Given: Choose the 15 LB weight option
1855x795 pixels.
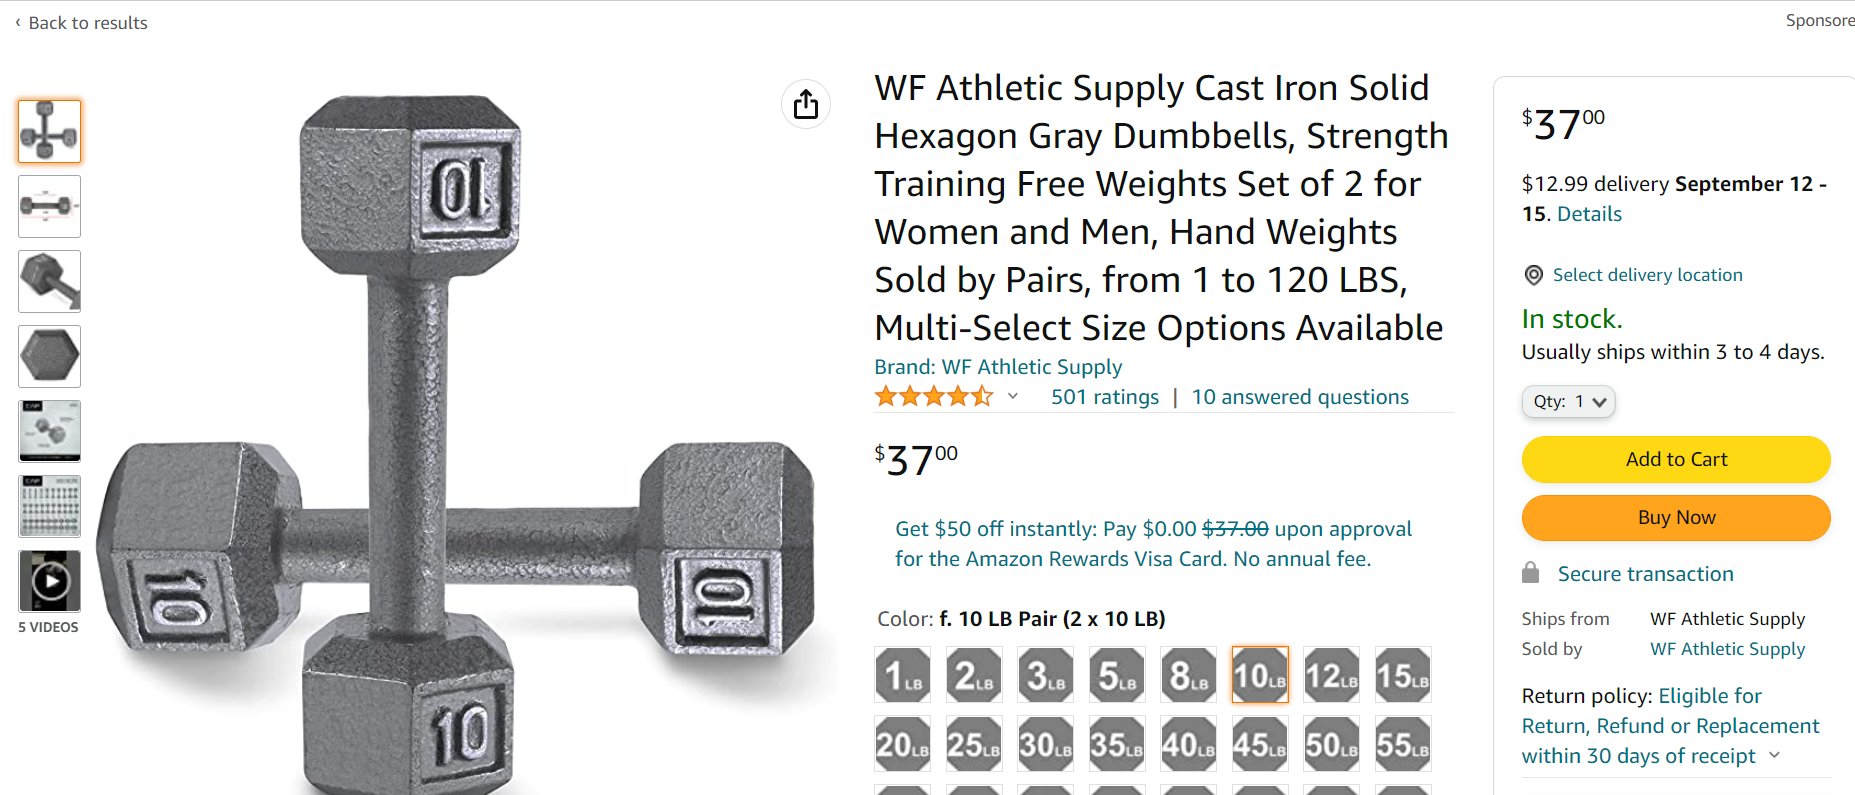Looking at the screenshot, I should [1402, 675].
